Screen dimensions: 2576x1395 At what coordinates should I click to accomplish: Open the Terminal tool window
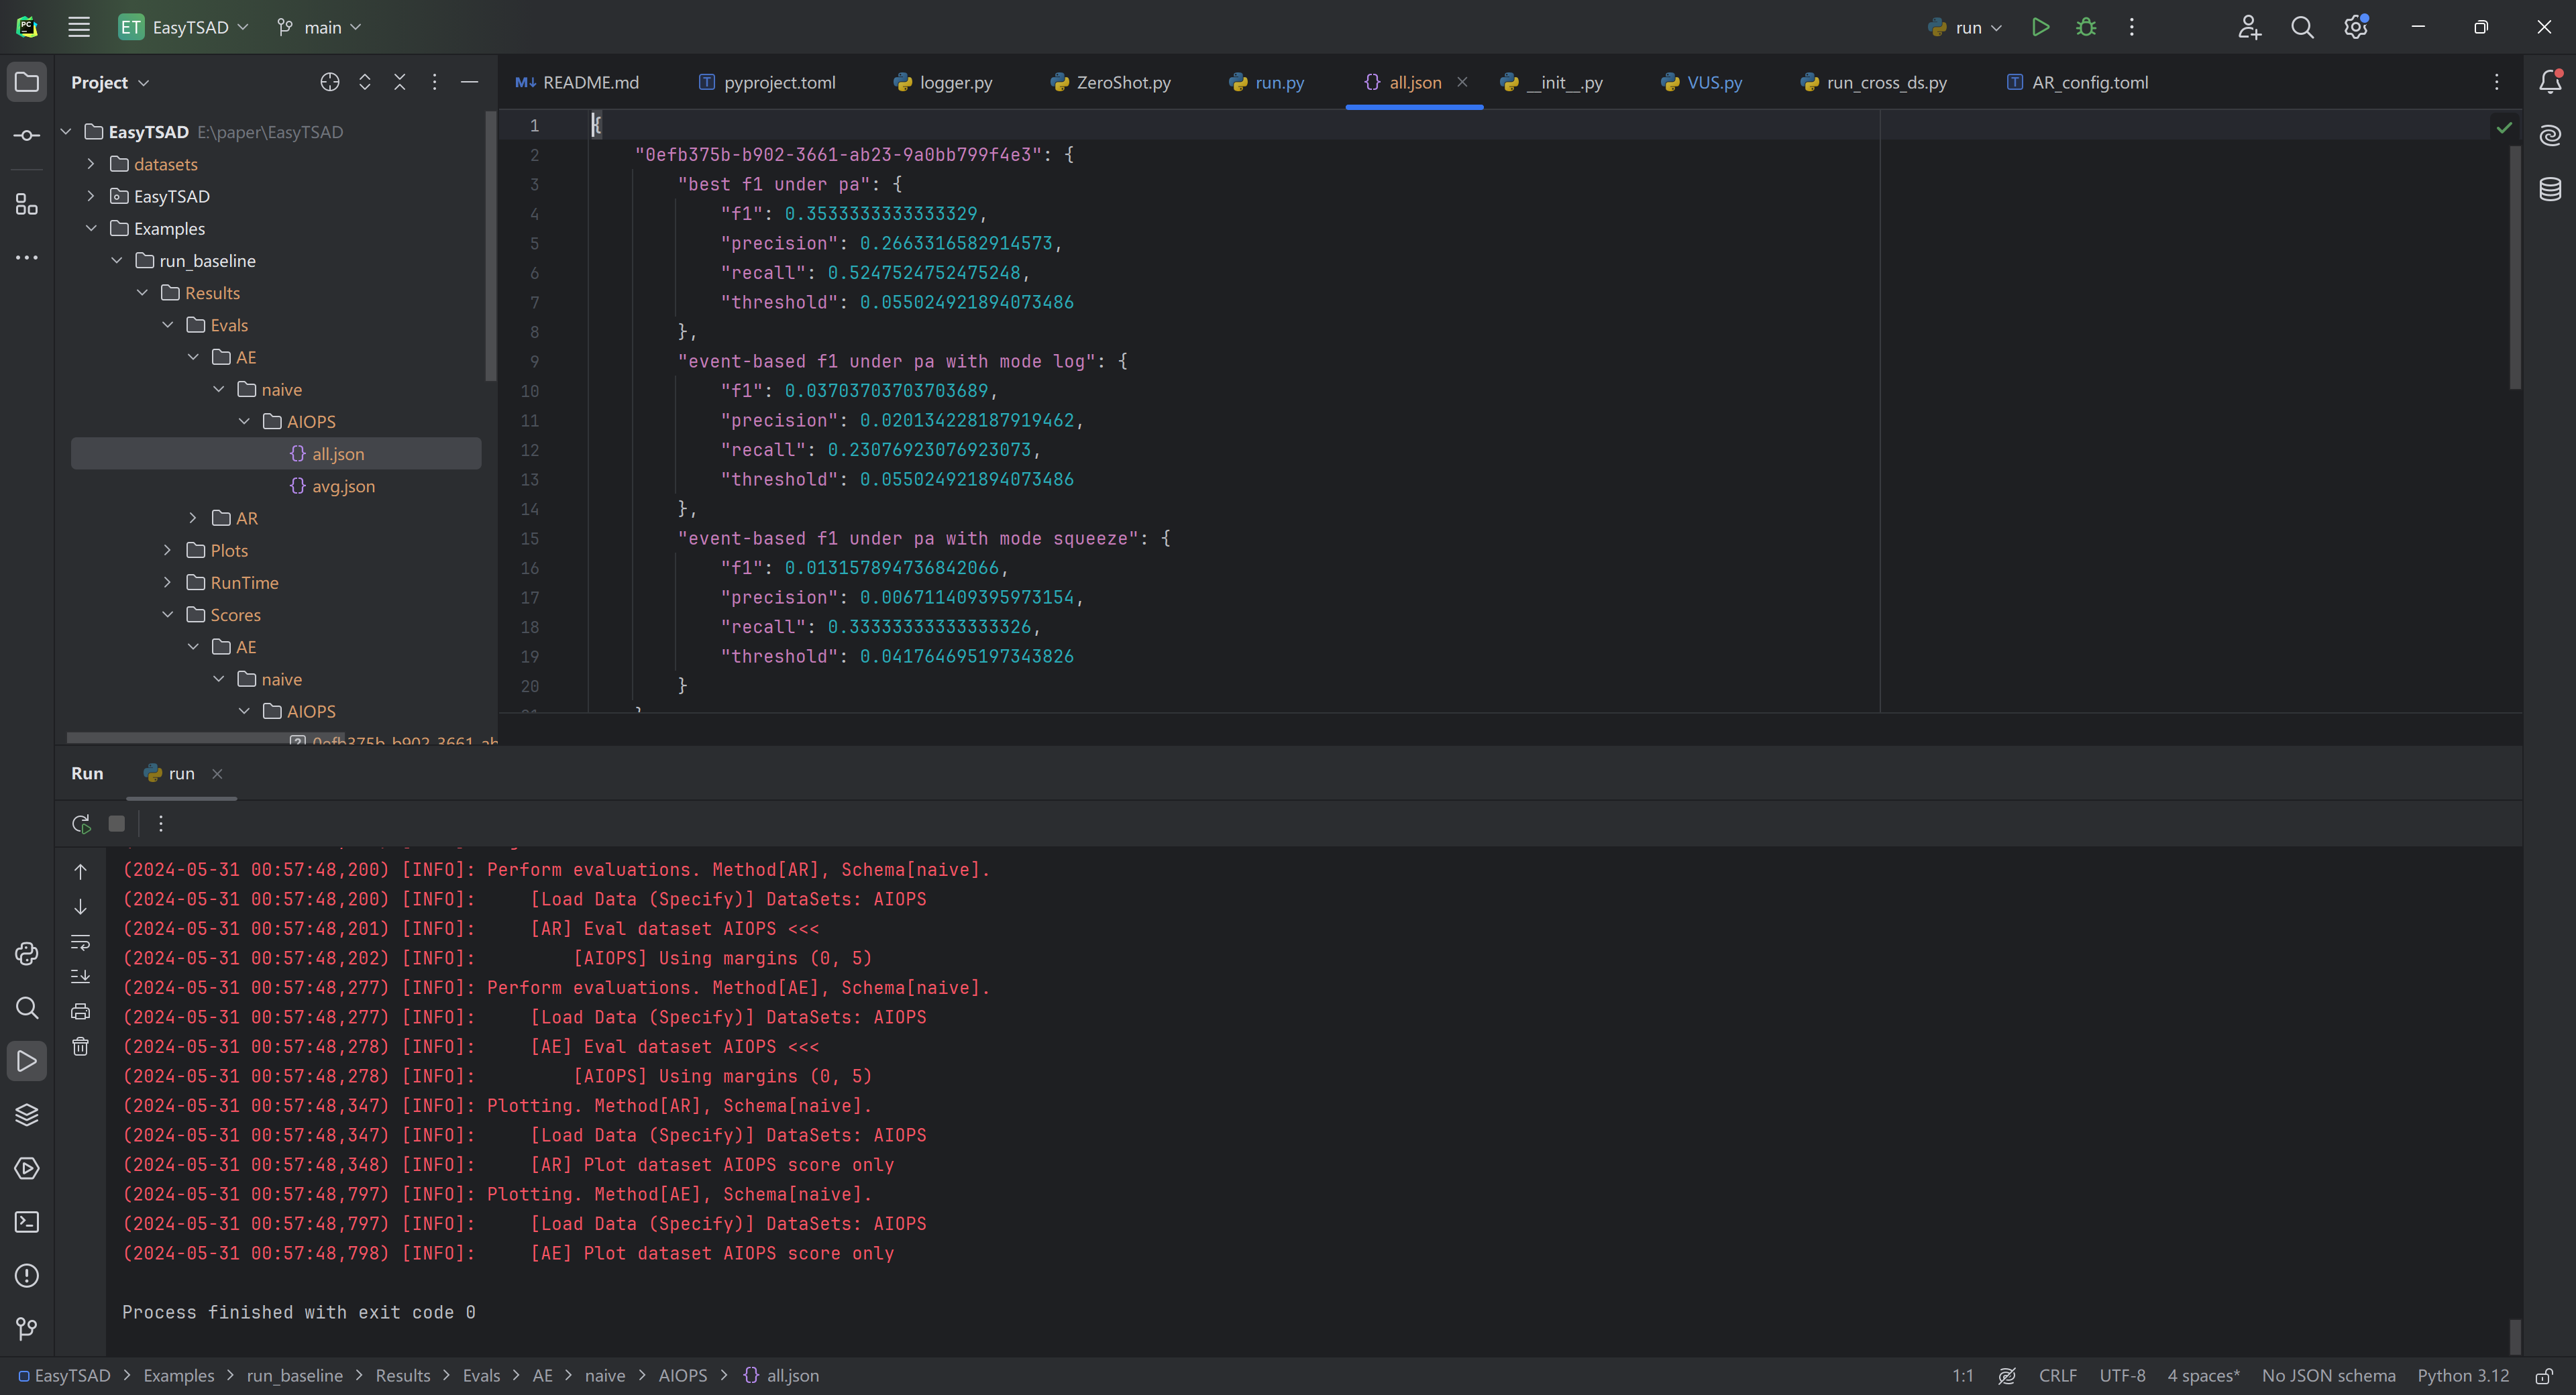(27, 1222)
